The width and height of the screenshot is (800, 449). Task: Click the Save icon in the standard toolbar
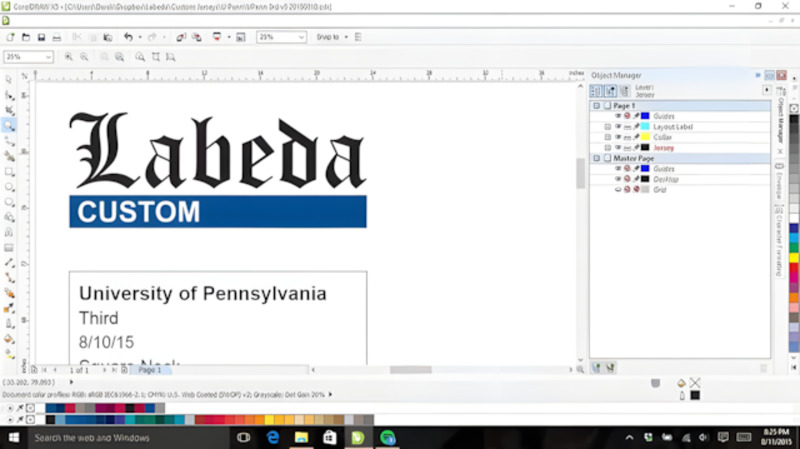40,37
